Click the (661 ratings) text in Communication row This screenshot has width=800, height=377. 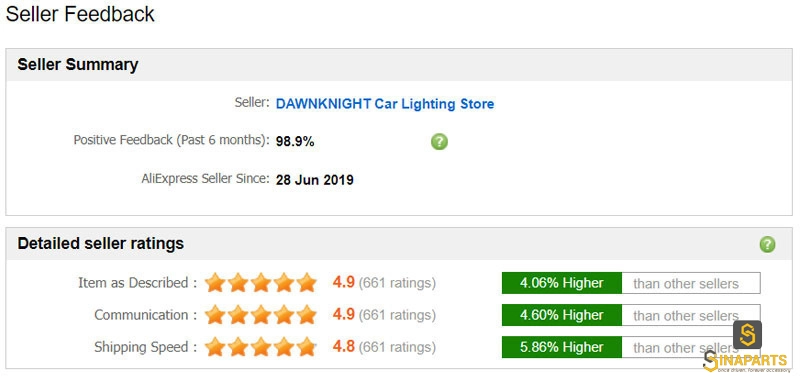397,315
